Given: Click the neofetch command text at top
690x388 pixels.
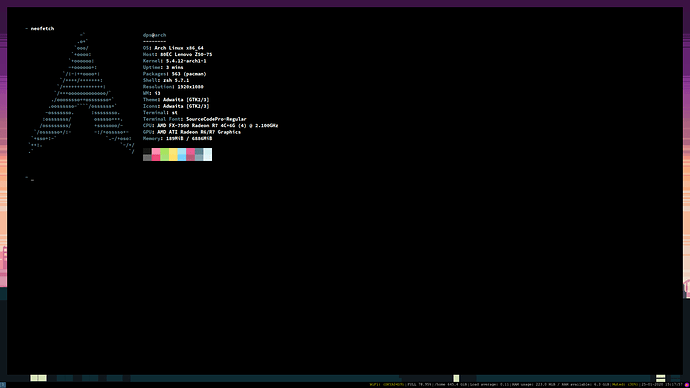Looking at the screenshot, I should click(x=42, y=29).
